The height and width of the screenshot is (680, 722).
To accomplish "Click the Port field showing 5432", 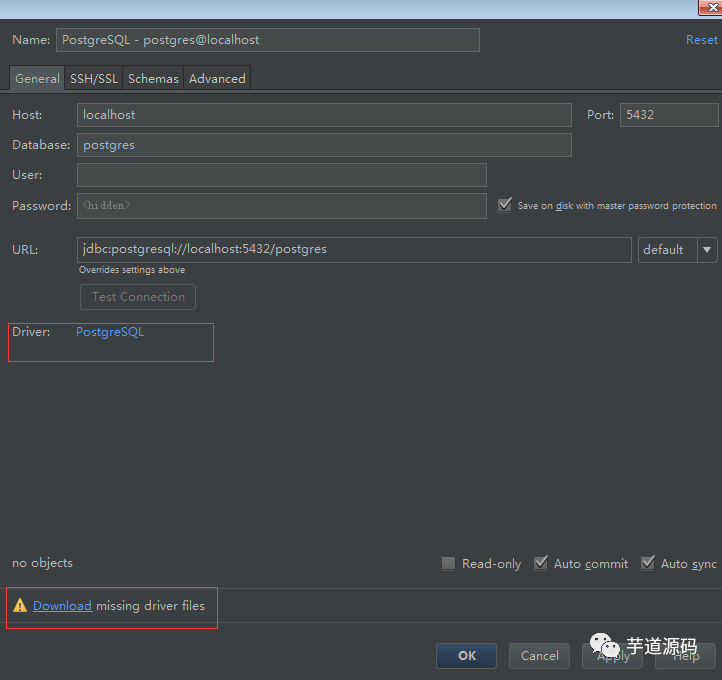I will click(x=669, y=115).
